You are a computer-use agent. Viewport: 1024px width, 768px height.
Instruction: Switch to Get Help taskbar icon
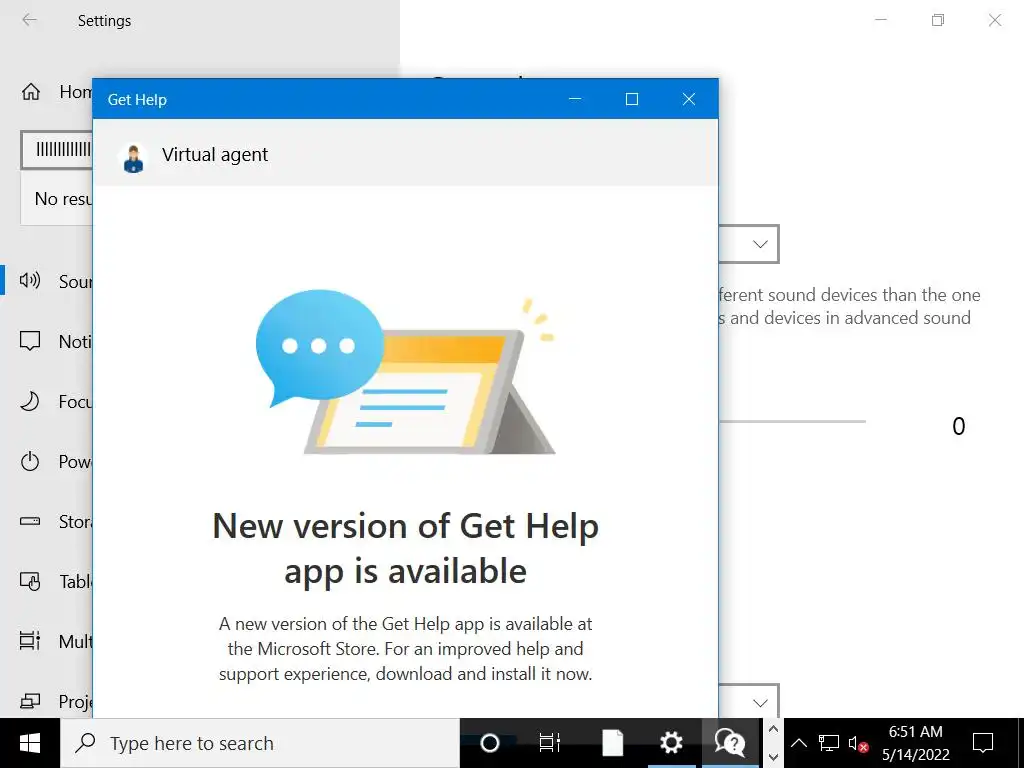[730, 743]
